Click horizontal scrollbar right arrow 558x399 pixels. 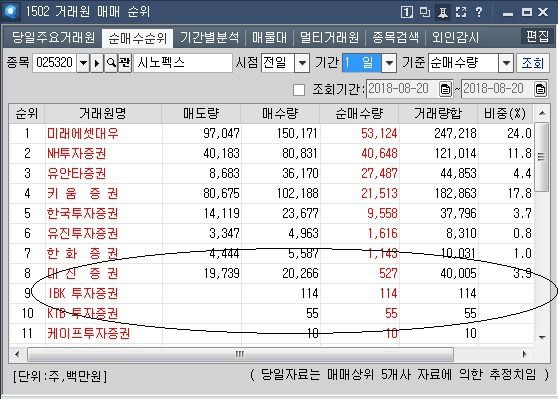tap(524, 354)
